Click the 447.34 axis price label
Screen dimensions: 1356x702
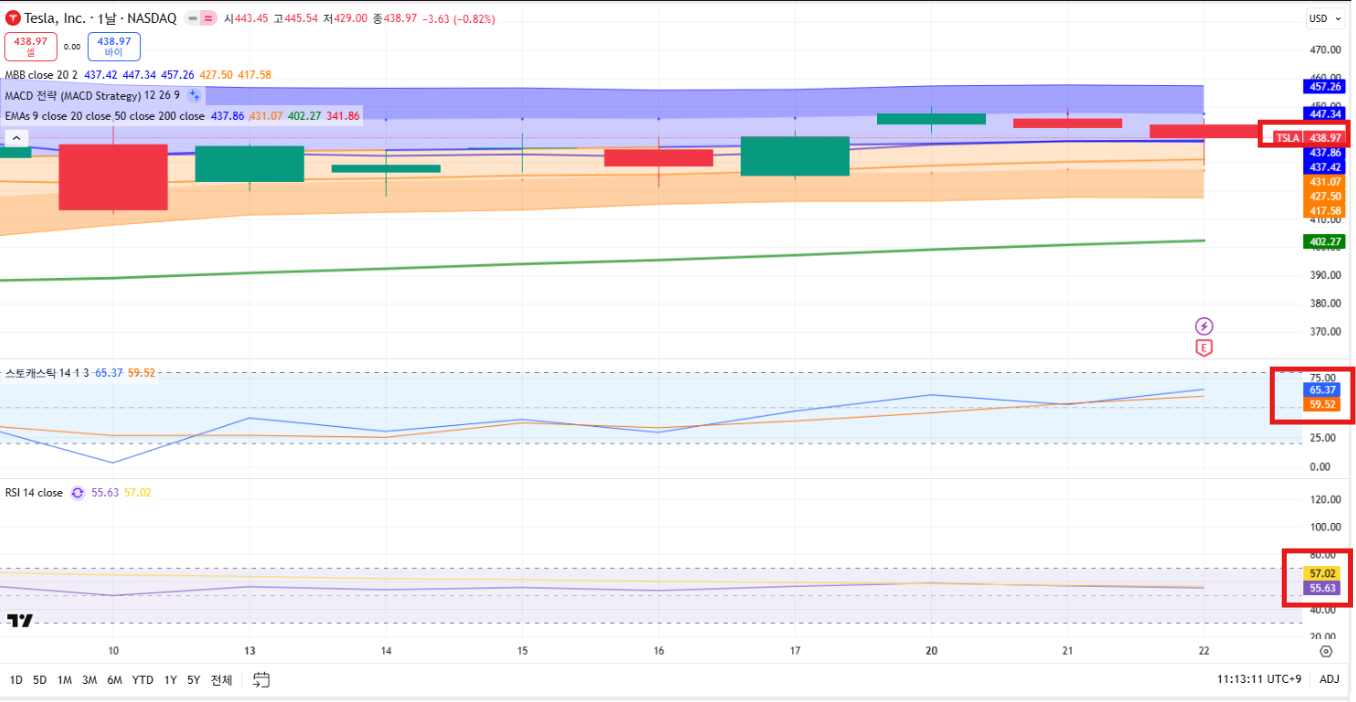point(1325,114)
